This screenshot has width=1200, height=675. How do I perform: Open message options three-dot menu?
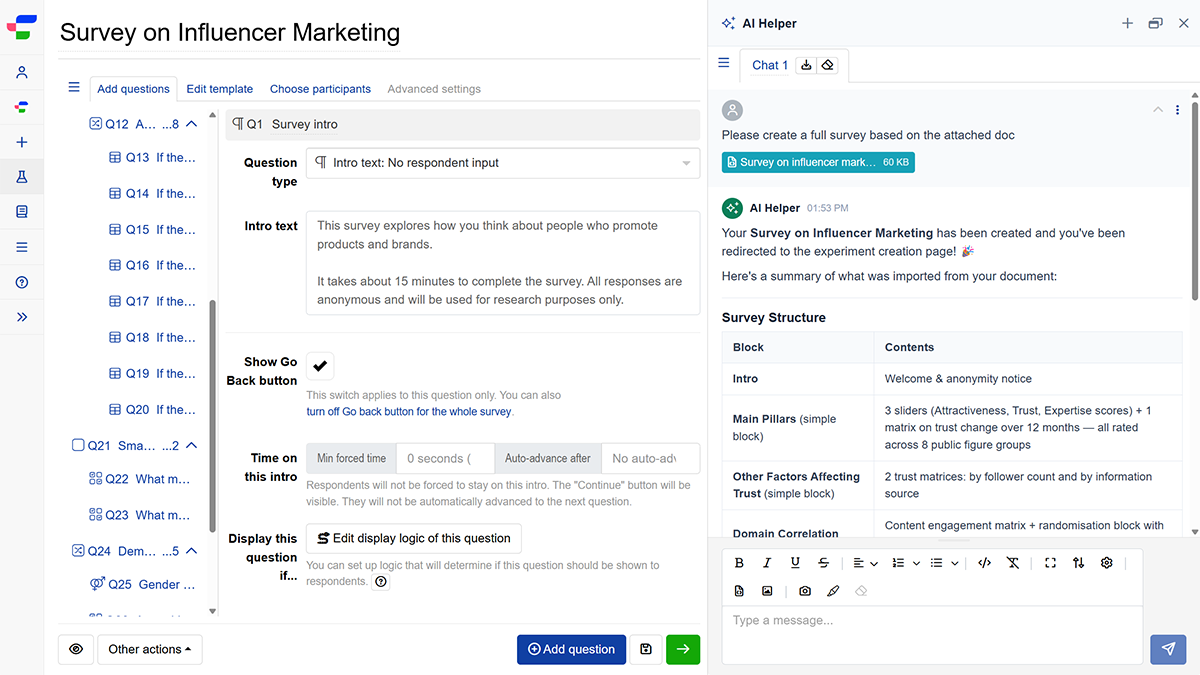[x=1177, y=110]
